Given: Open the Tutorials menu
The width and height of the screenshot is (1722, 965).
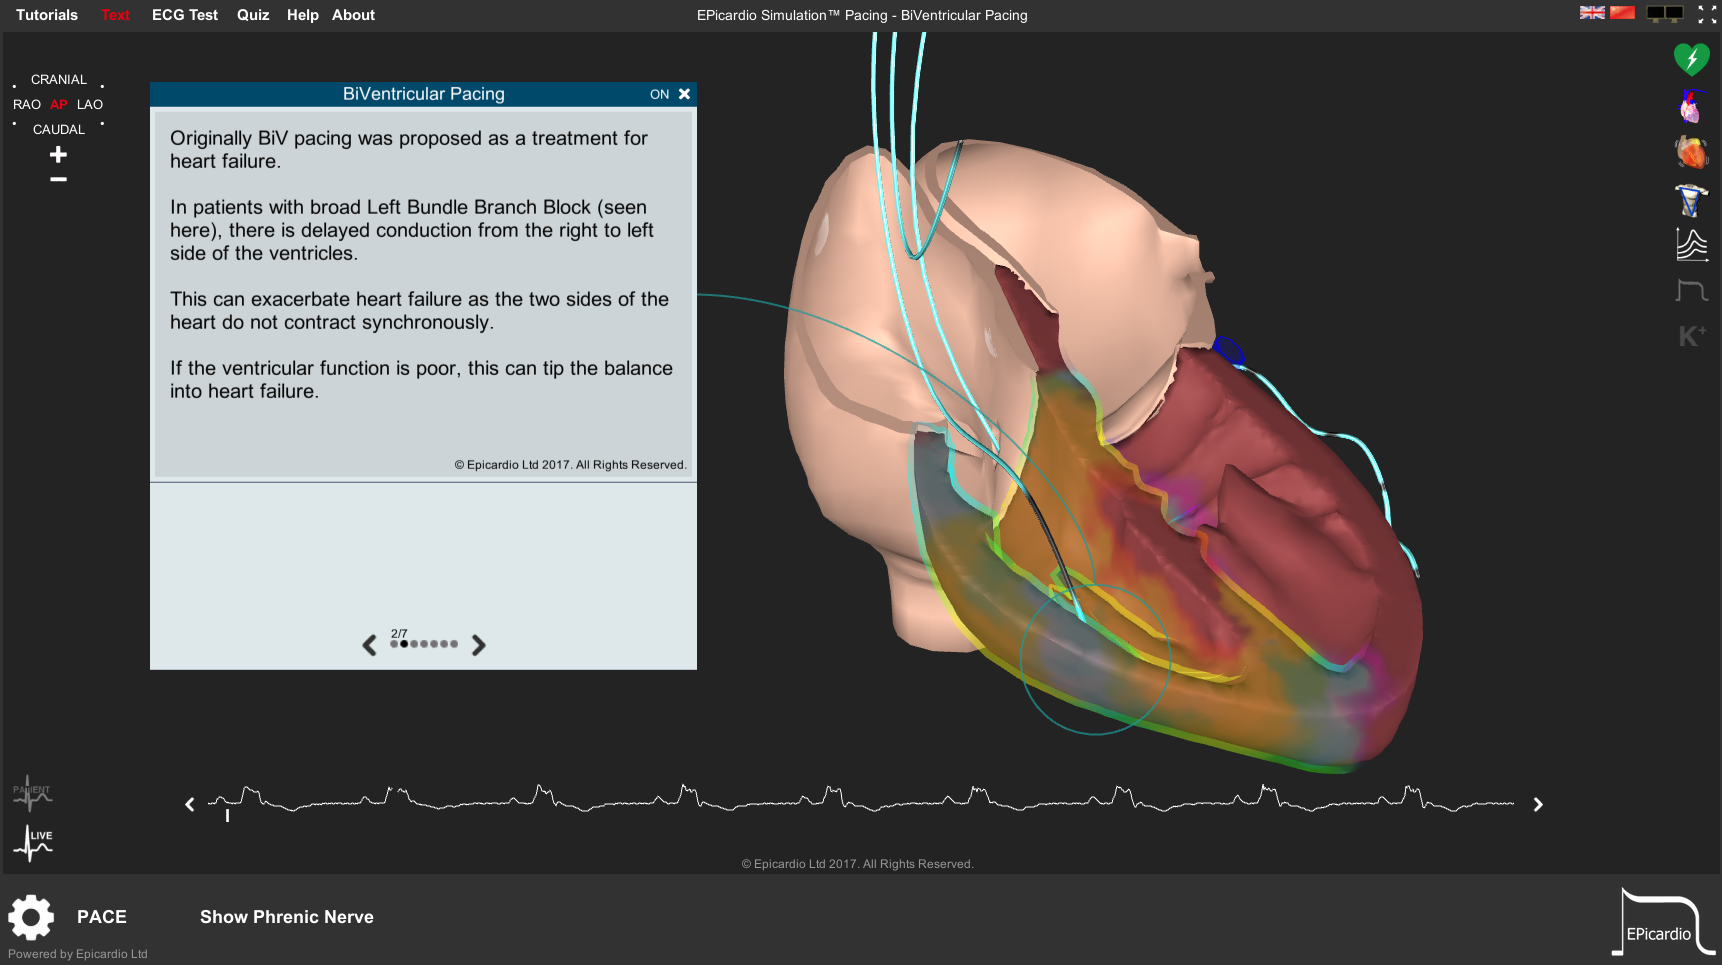Looking at the screenshot, I should 47,15.
